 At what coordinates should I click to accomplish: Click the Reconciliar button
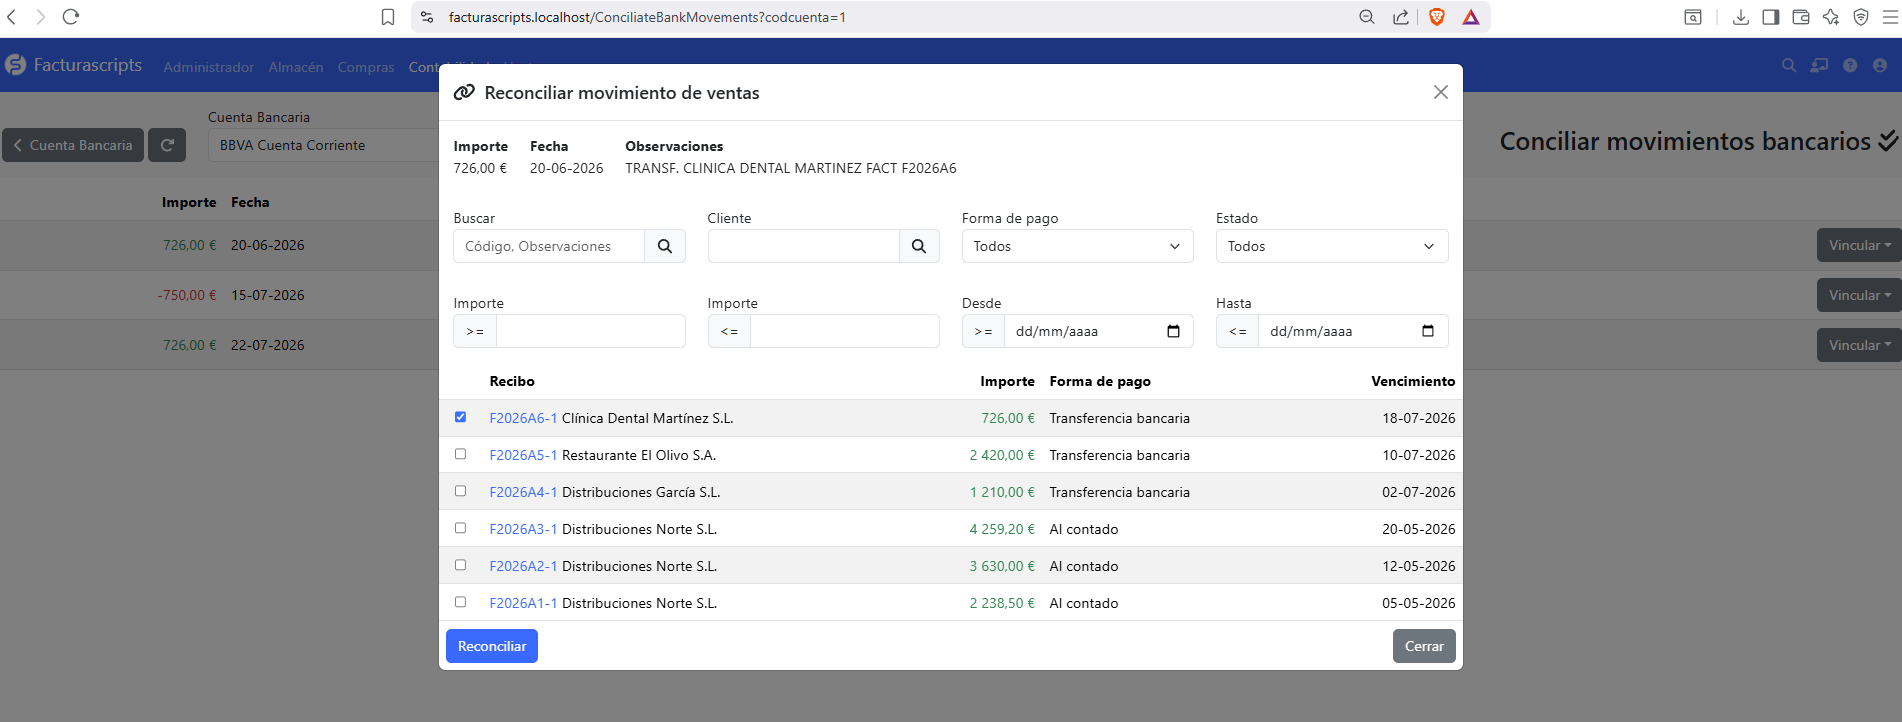click(x=492, y=646)
